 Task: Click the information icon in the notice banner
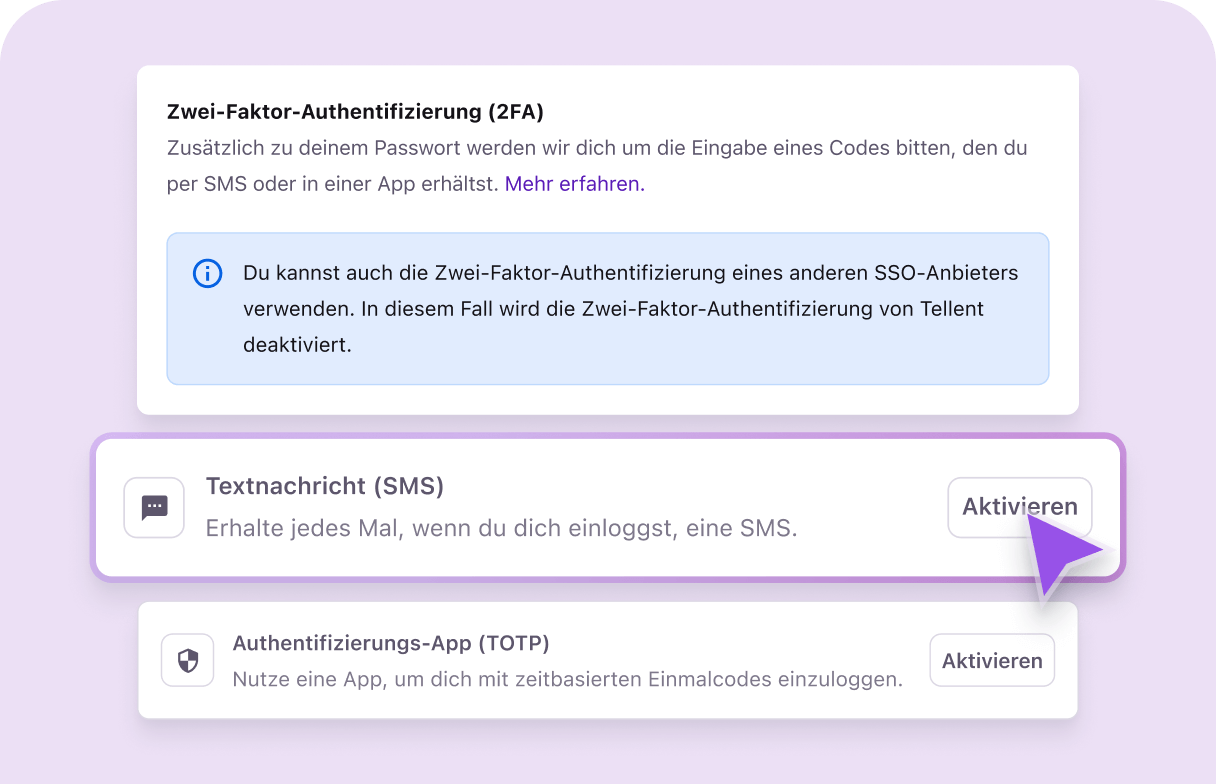207,273
